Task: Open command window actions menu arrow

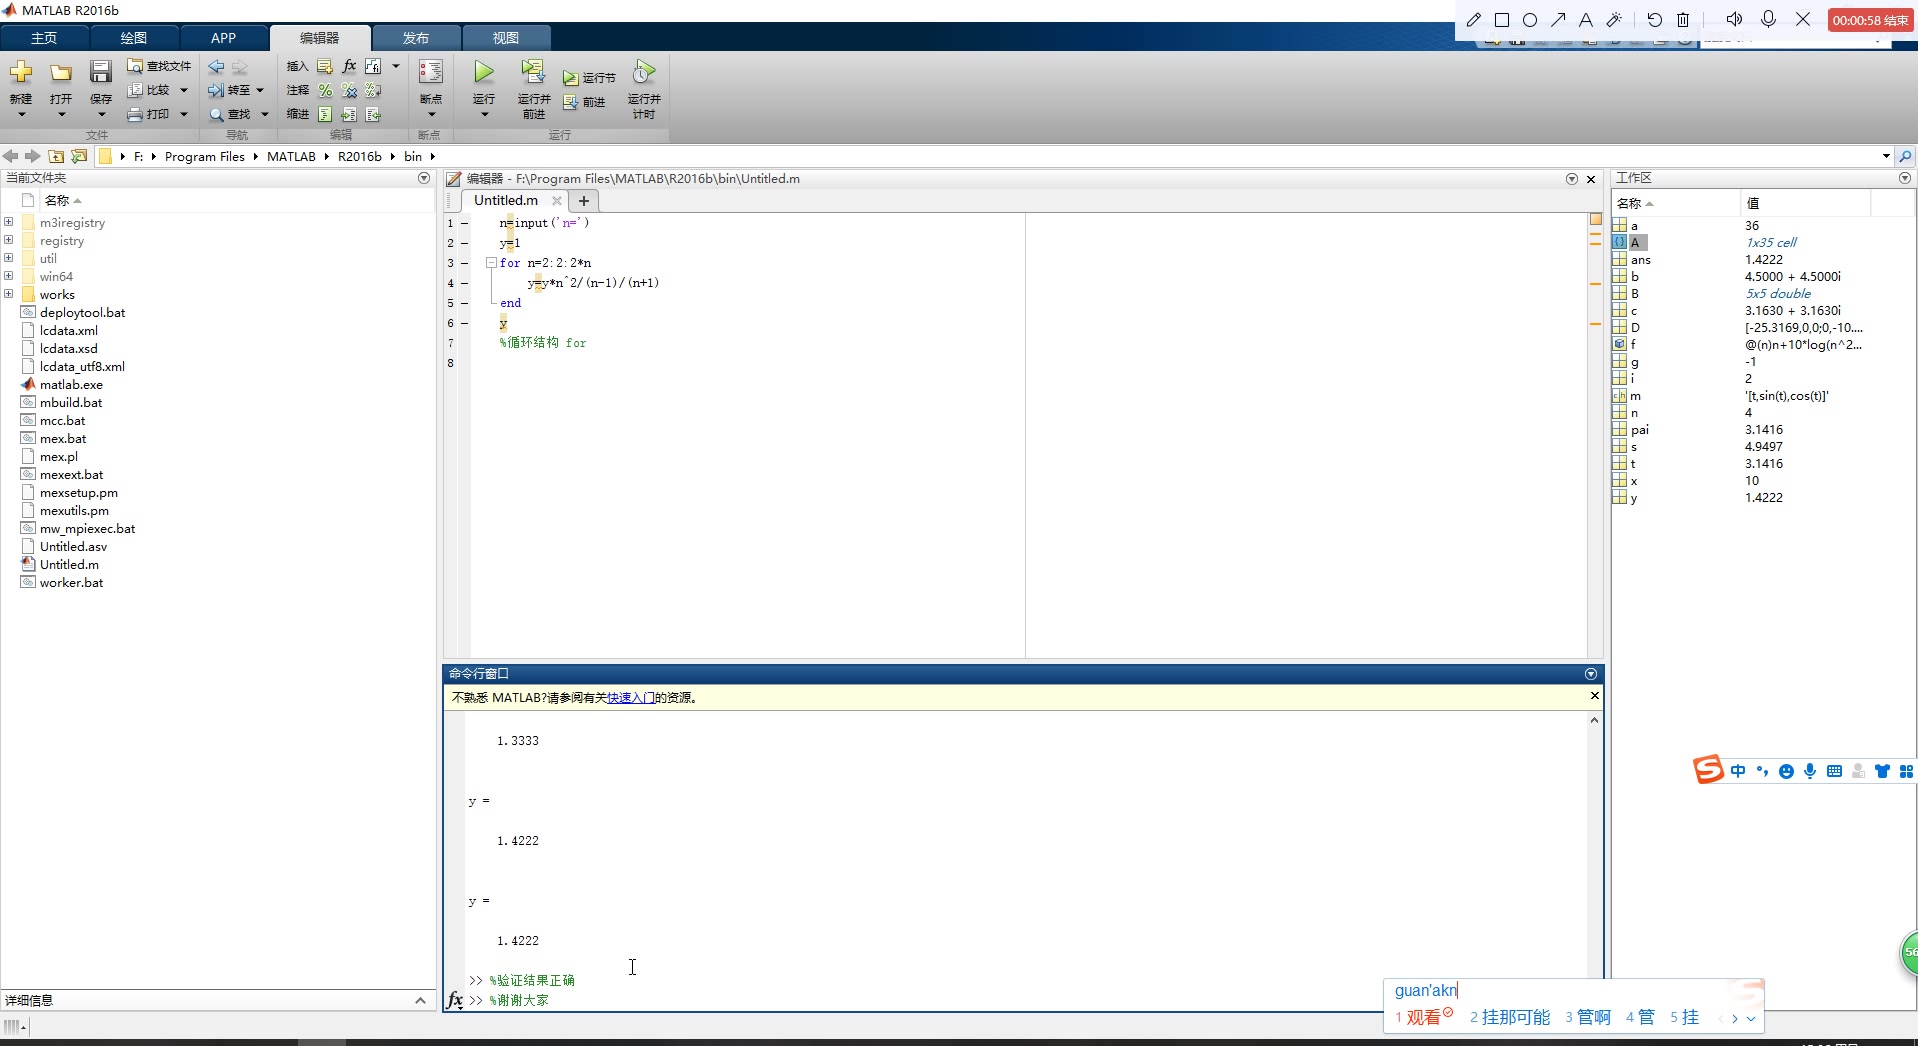Action: pos(1591,674)
